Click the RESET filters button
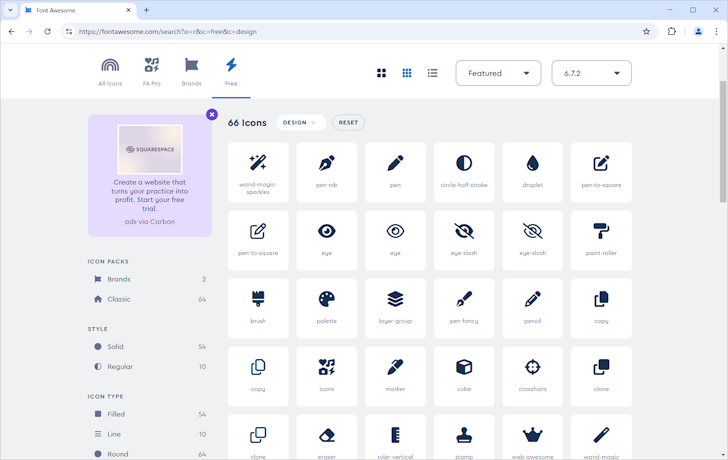This screenshot has height=460, width=728. 348,123
